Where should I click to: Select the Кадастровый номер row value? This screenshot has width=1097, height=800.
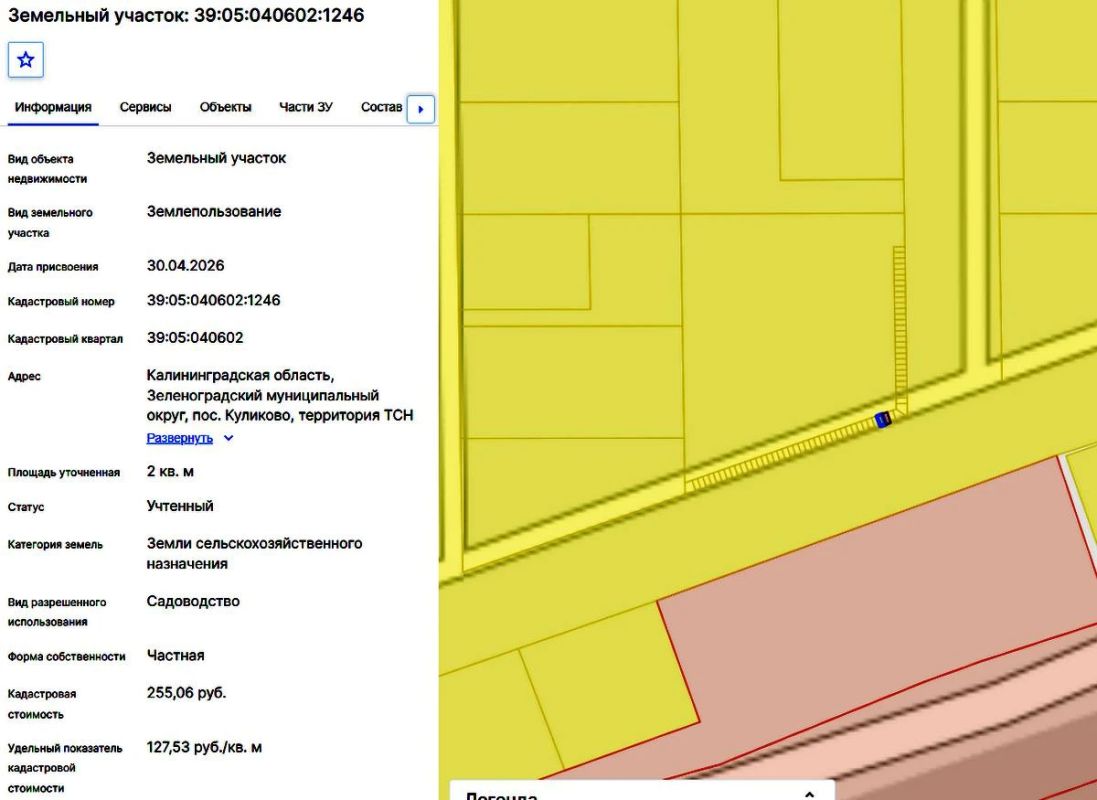tap(213, 300)
